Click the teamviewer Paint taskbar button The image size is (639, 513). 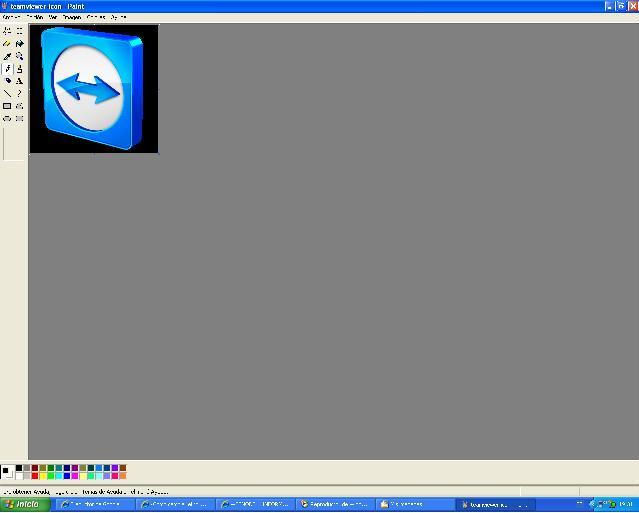[495, 504]
